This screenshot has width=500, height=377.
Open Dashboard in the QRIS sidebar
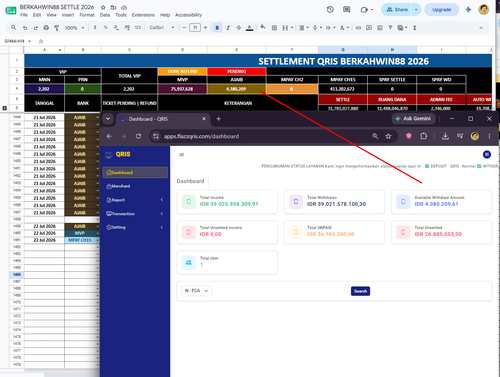(x=135, y=172)
